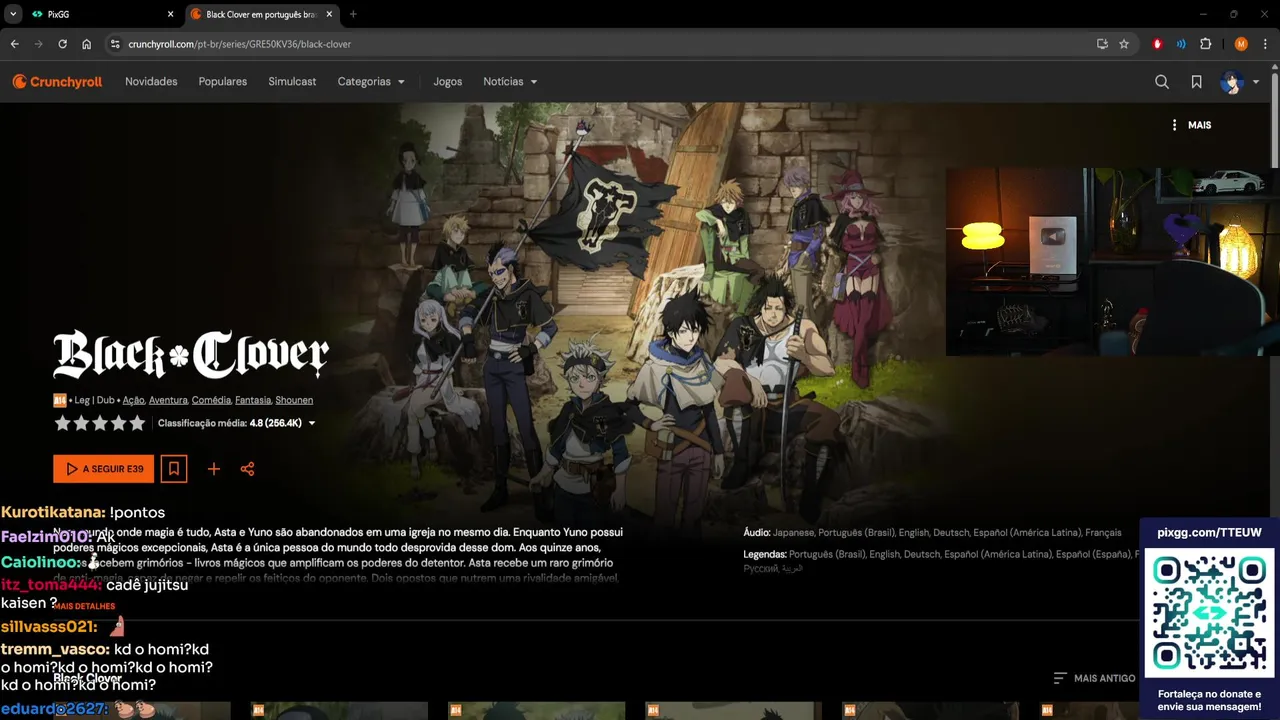
Task: Open the Chrome profile M avatar
Action: point(1241,44)
